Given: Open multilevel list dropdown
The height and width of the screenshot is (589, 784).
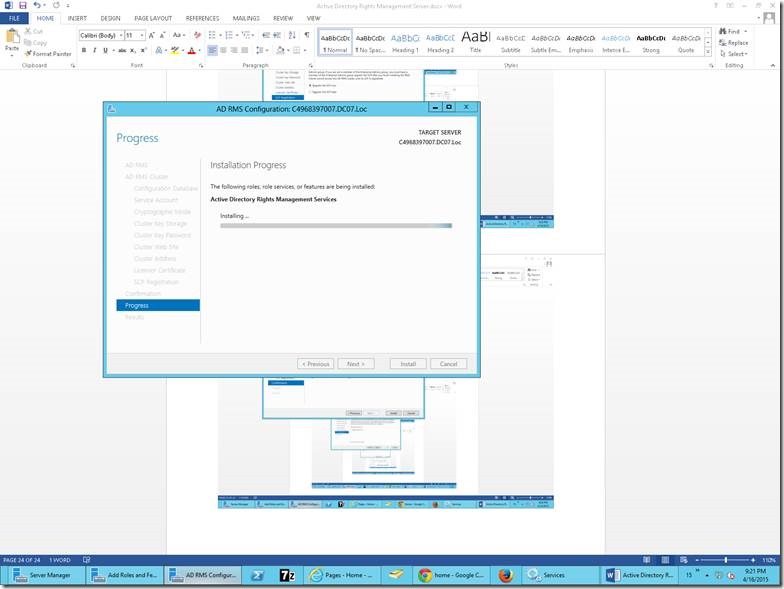Looking at the screenshot, I should [248, 35].
